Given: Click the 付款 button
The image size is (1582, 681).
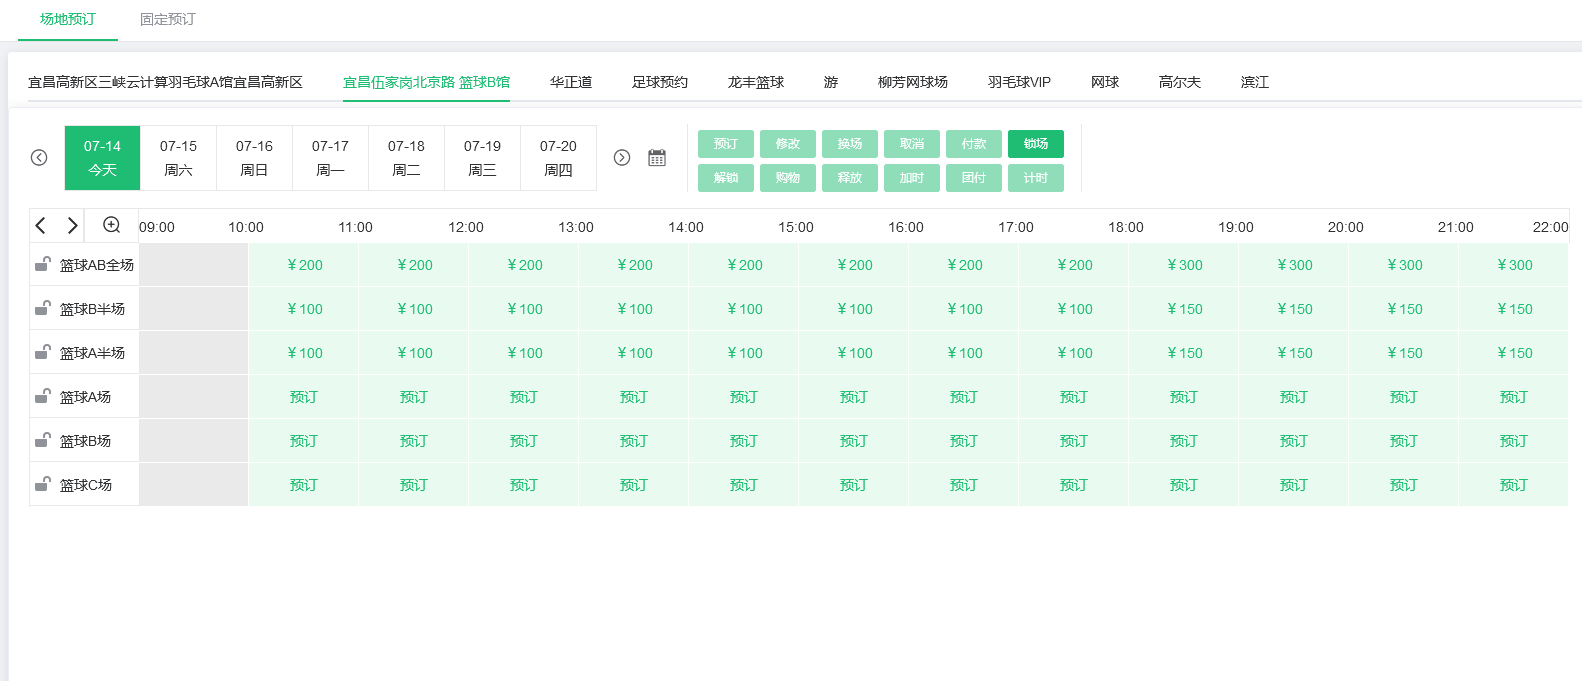Looking at the screenshot, I should [x=973, y=144].
